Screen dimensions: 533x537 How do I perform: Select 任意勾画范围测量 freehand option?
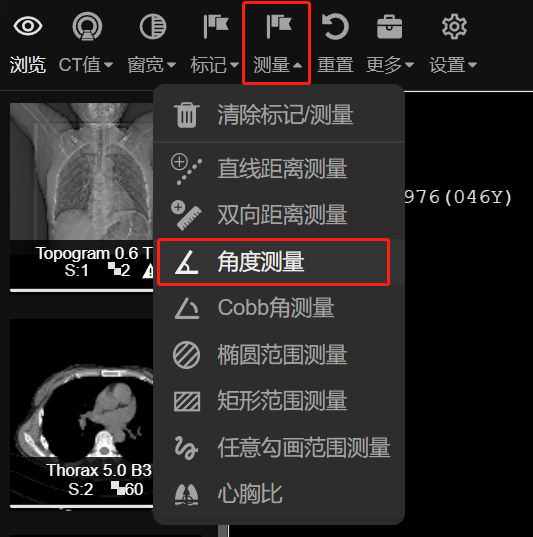click(x=279, y=448)
